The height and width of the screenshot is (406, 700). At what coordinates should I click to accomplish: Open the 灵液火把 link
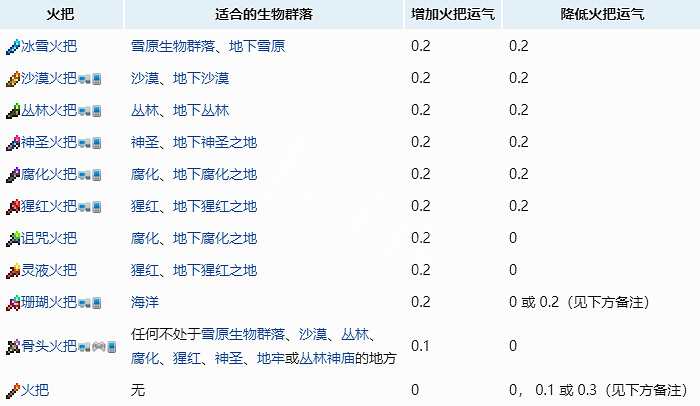click(x=49, y=270)
